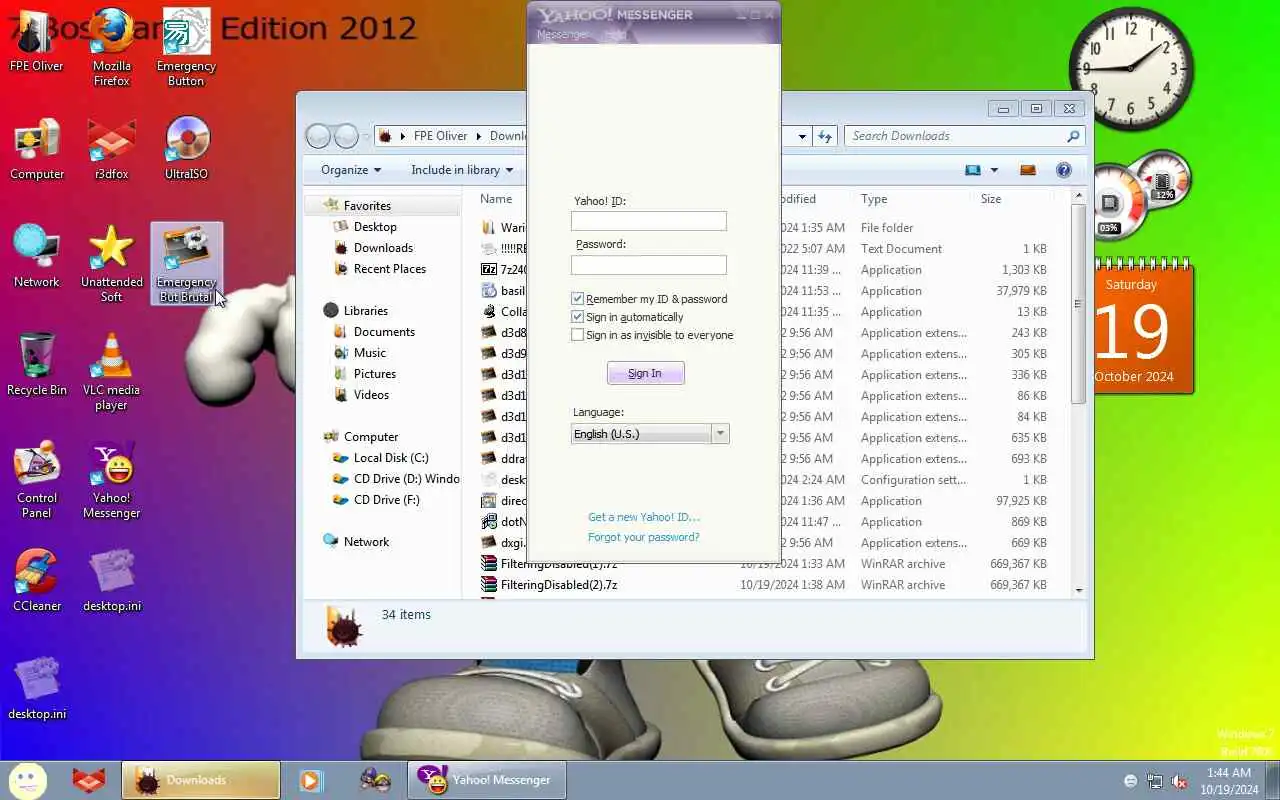This screenshot has height=800, width=1280.
Task: Select the r3dfox desktop shortcut
Action: (x=112, y=148)
